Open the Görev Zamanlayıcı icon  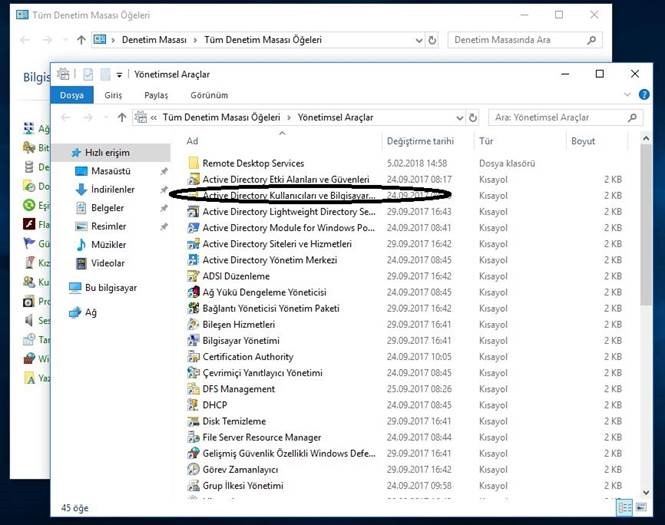click(193, 469)
